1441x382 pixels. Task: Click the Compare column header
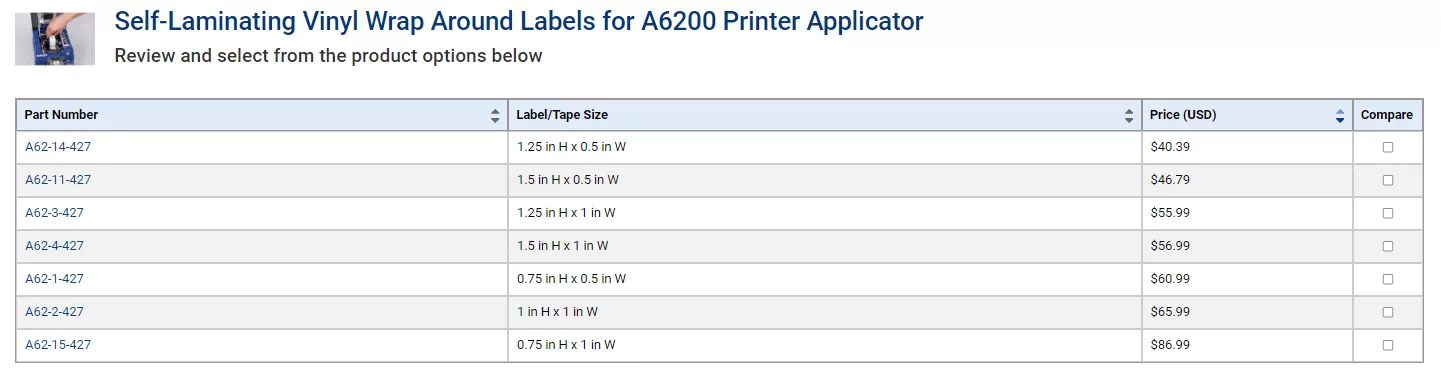pos(1387,115)
